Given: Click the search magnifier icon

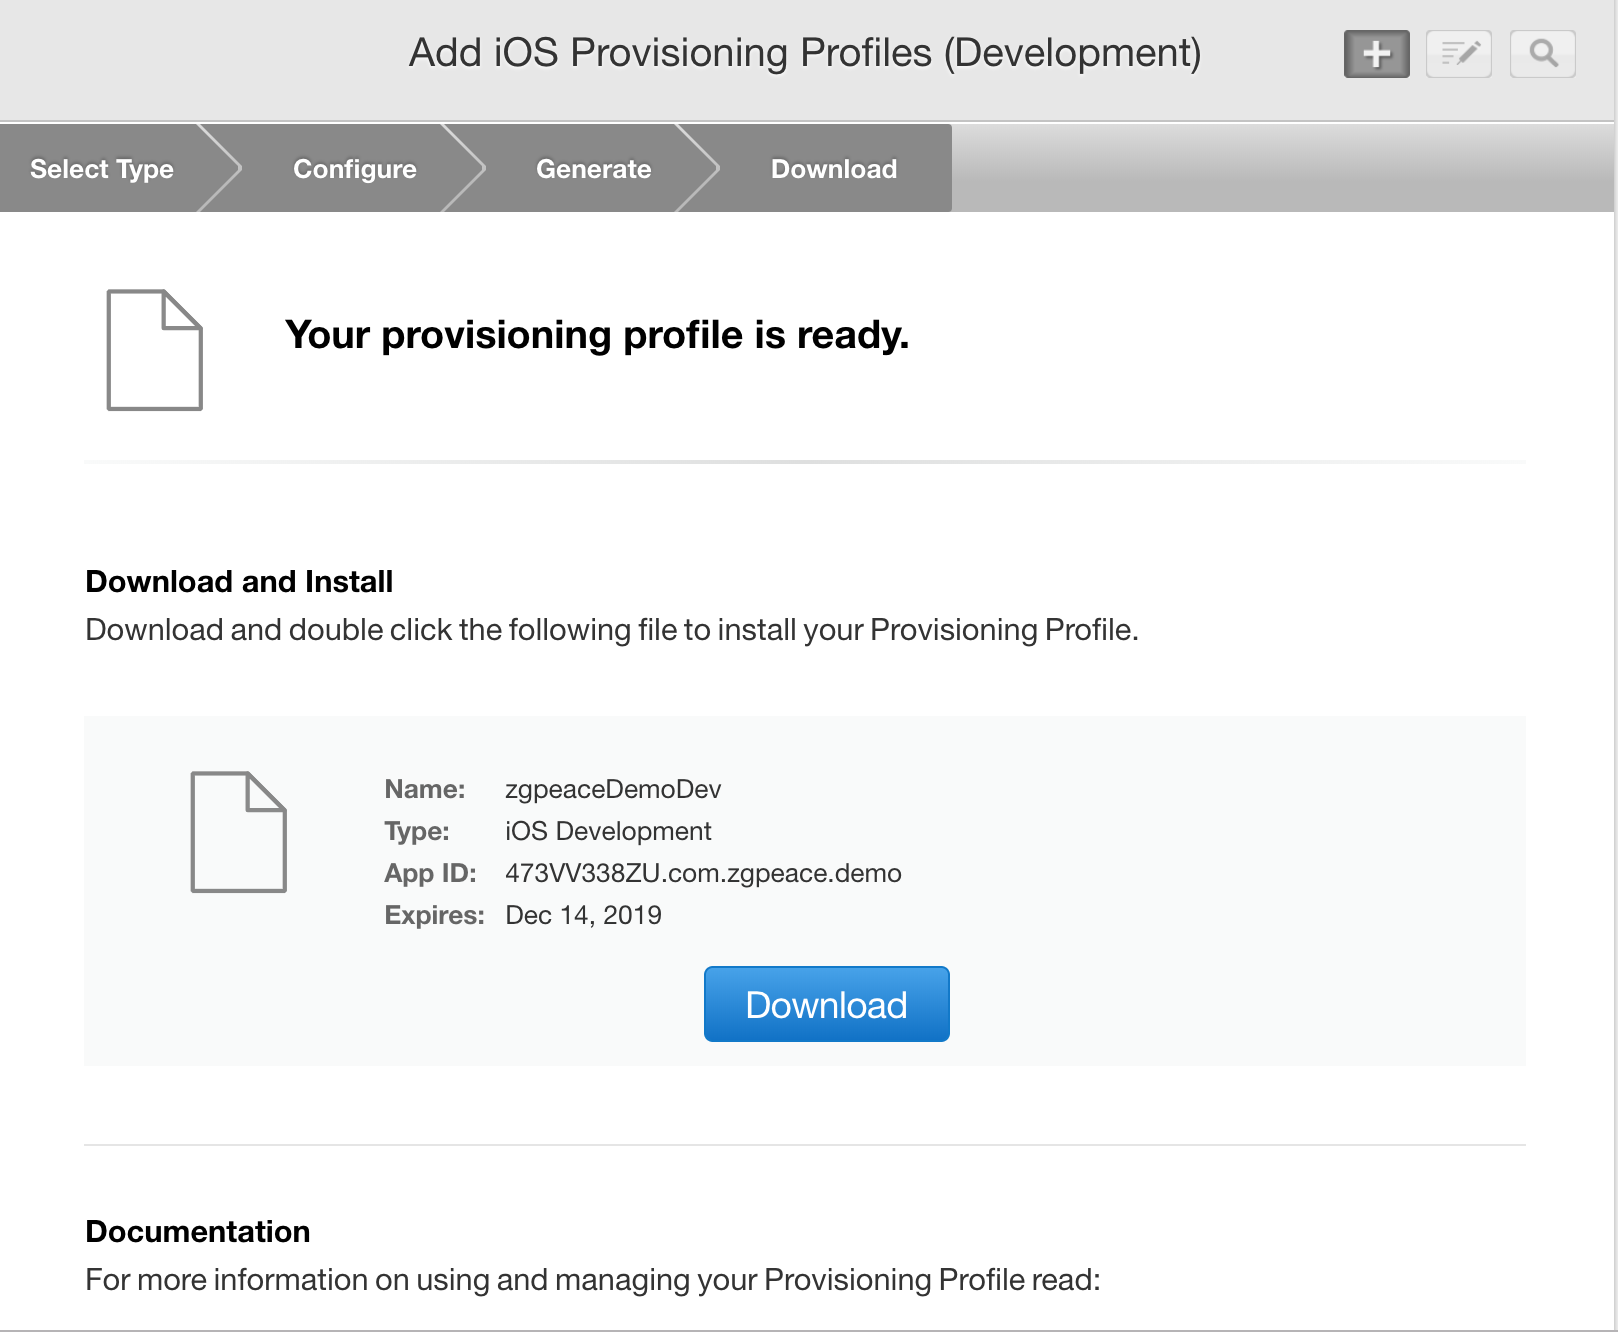Looking at the screenshot, I should [1542, 54].
